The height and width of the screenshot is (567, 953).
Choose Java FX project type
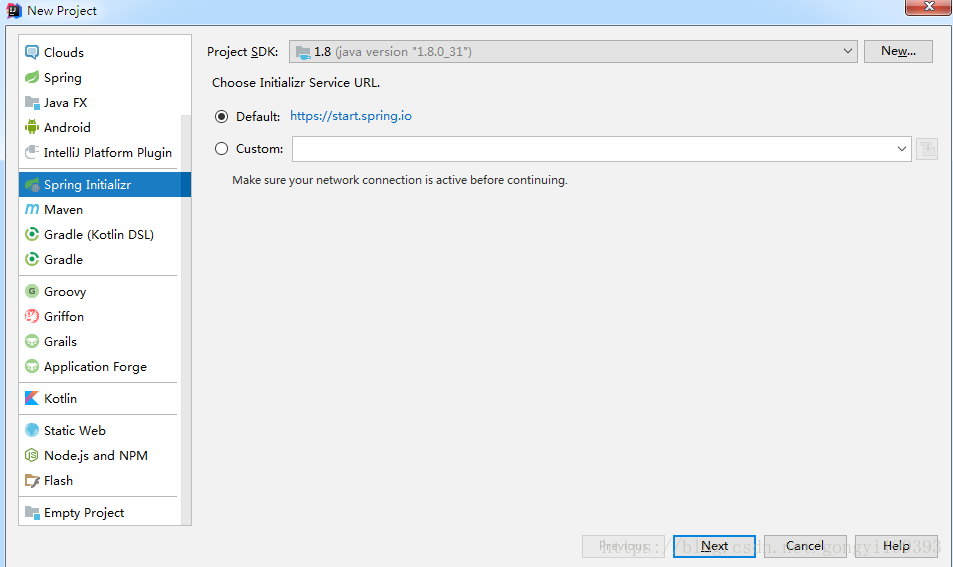(105, 102)
